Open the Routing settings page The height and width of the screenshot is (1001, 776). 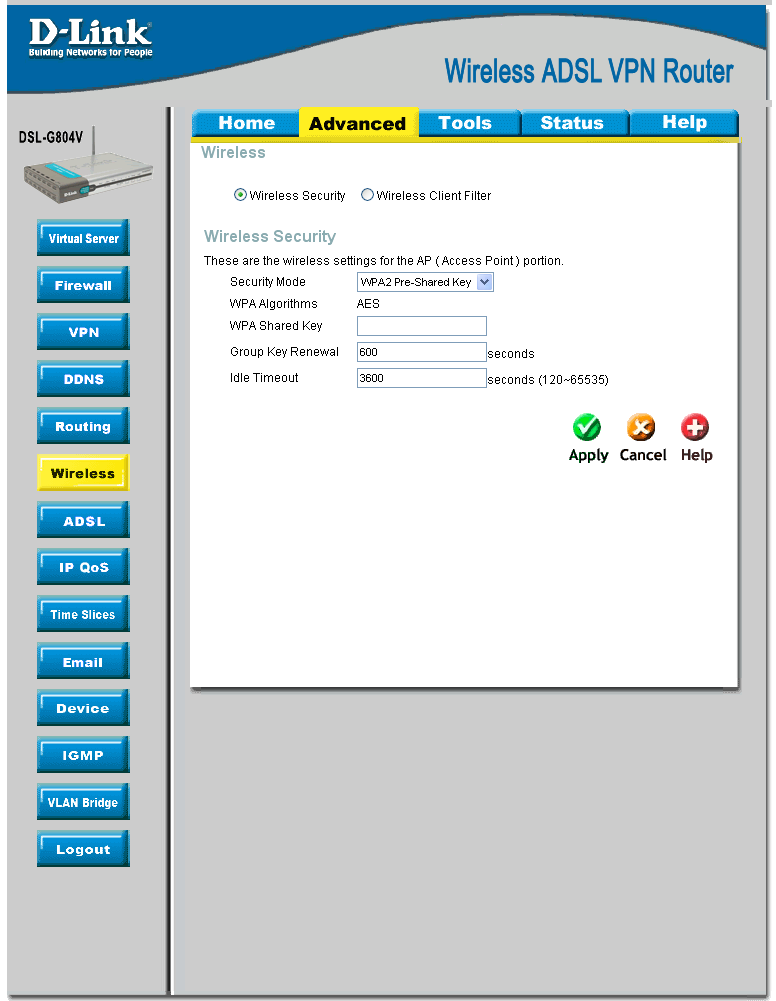pos(84,426)
